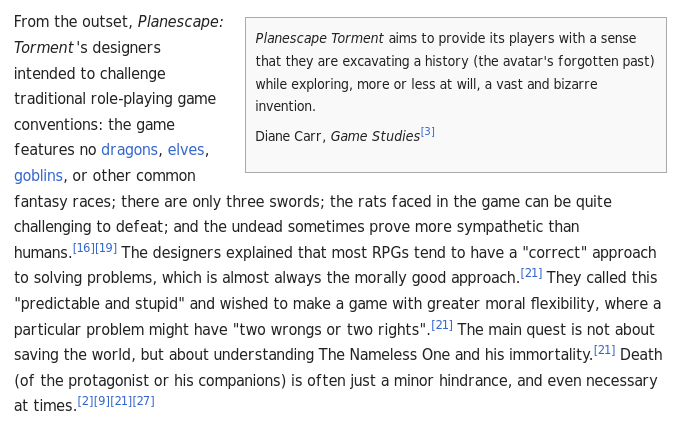The width and height of the screenshot is (690, 426).
Task: Open the dragons link
Action: point(129,150)
